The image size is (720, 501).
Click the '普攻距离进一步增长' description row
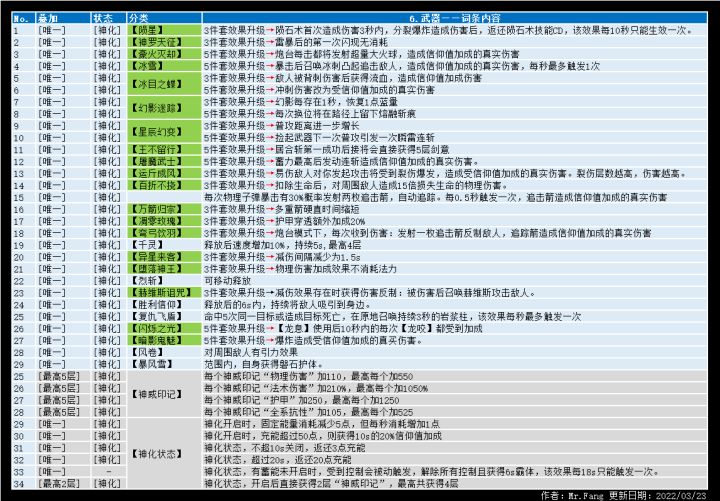point(281,126)
